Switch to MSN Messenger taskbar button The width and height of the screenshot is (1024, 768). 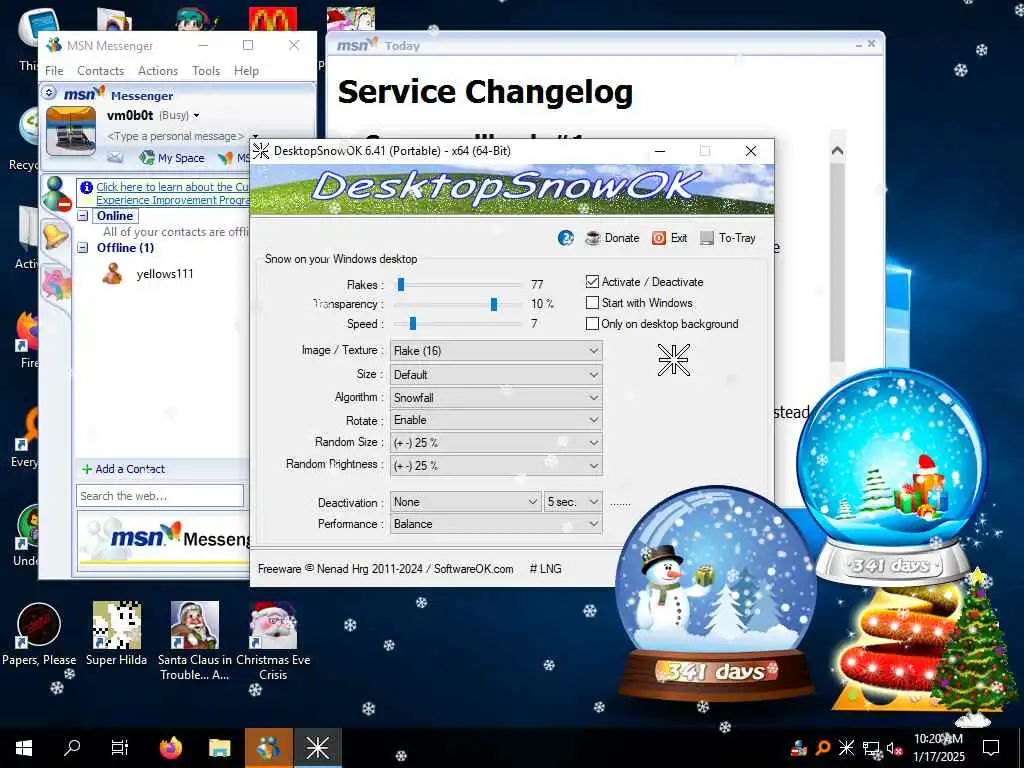click(268, 748)
